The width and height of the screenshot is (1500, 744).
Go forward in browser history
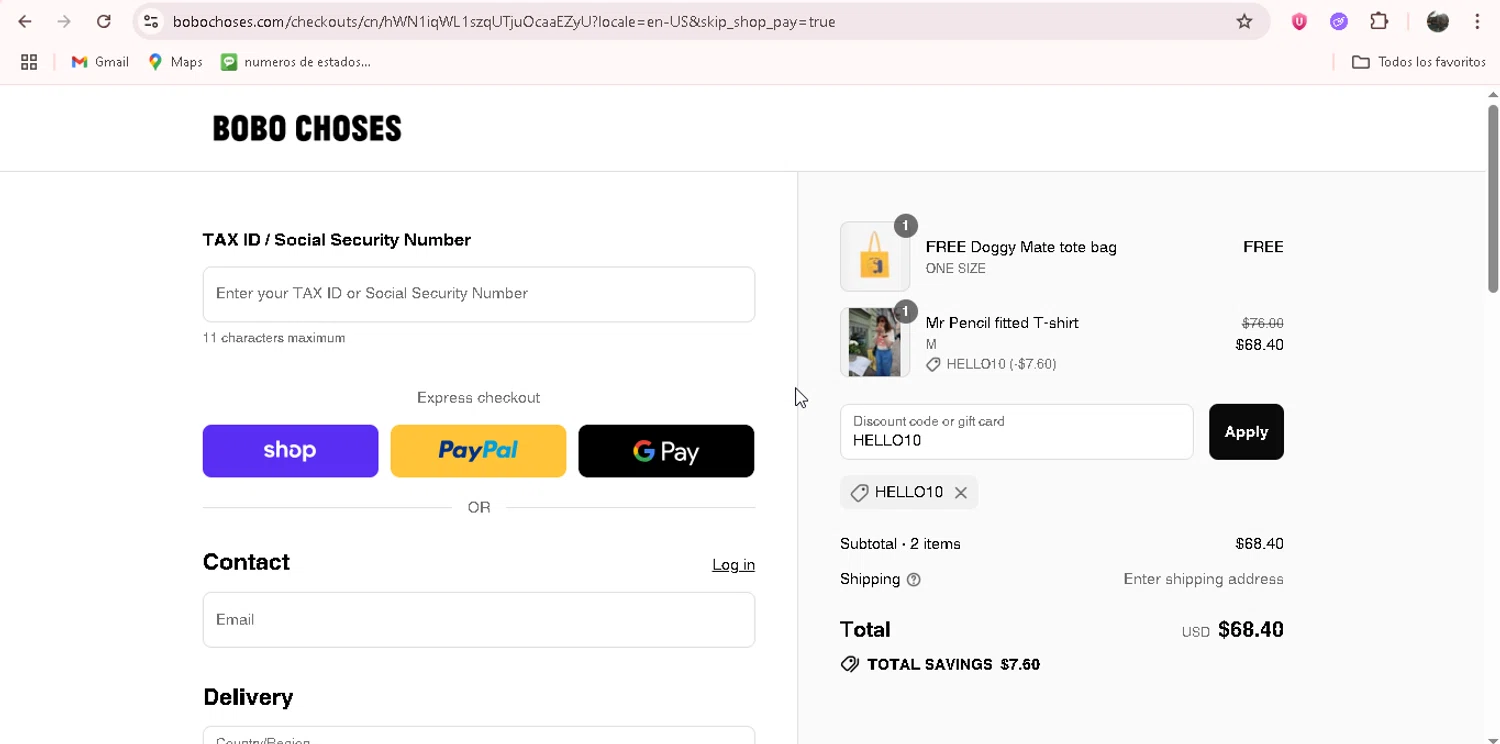coord(64,21)
